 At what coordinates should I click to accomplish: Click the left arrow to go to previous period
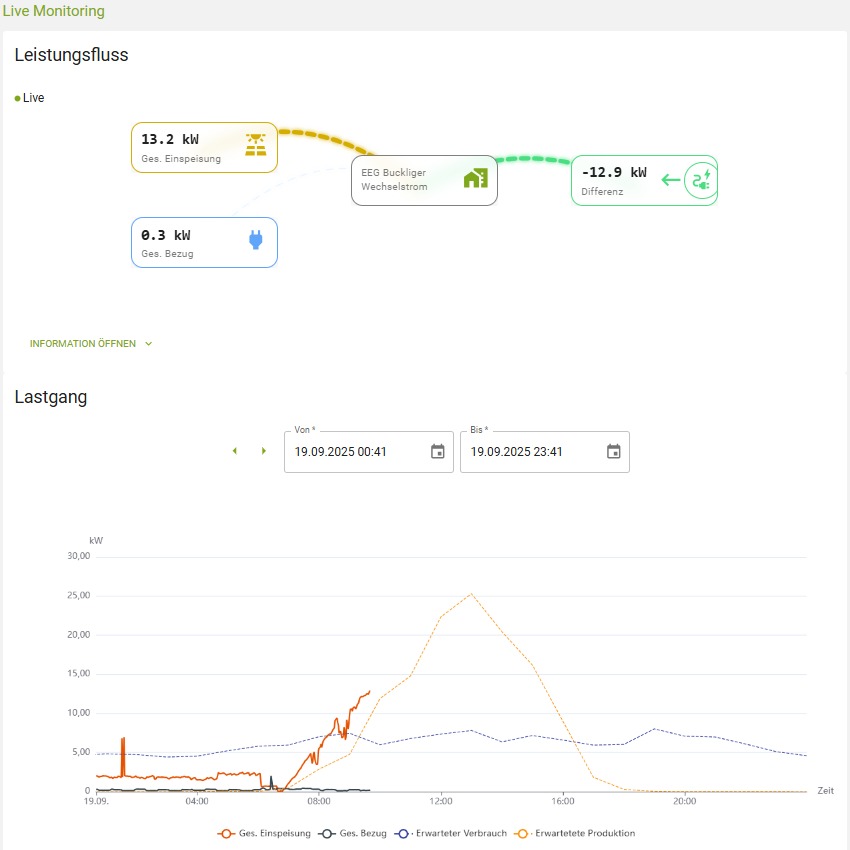point(235,451)
